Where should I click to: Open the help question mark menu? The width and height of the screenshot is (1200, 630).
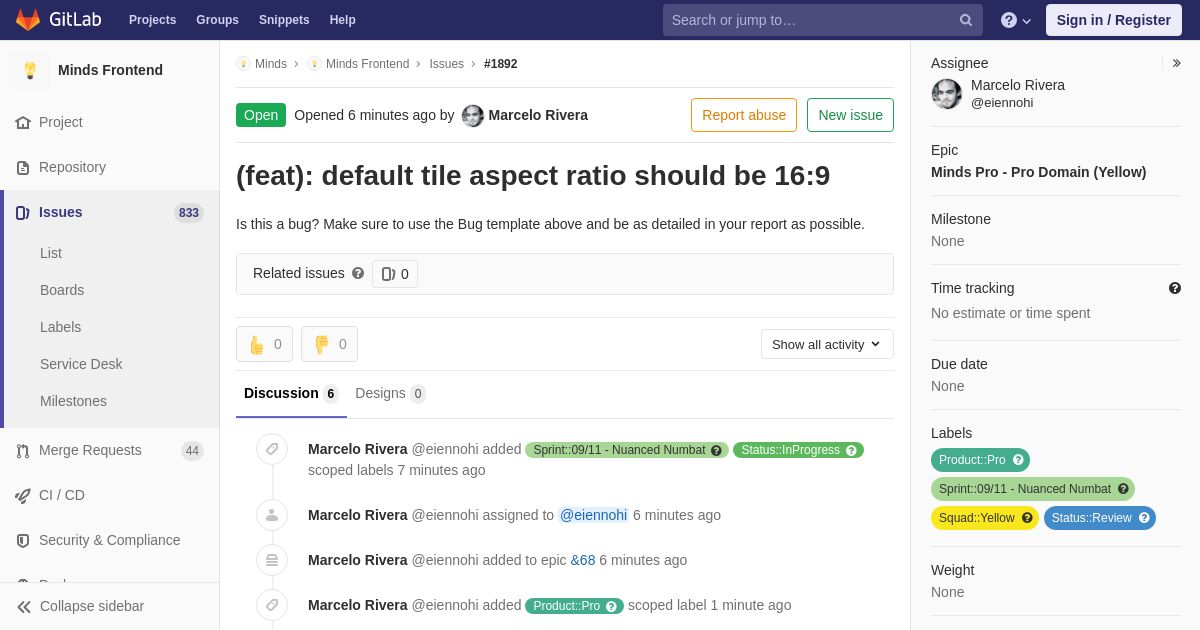(x=1016, y=20)
